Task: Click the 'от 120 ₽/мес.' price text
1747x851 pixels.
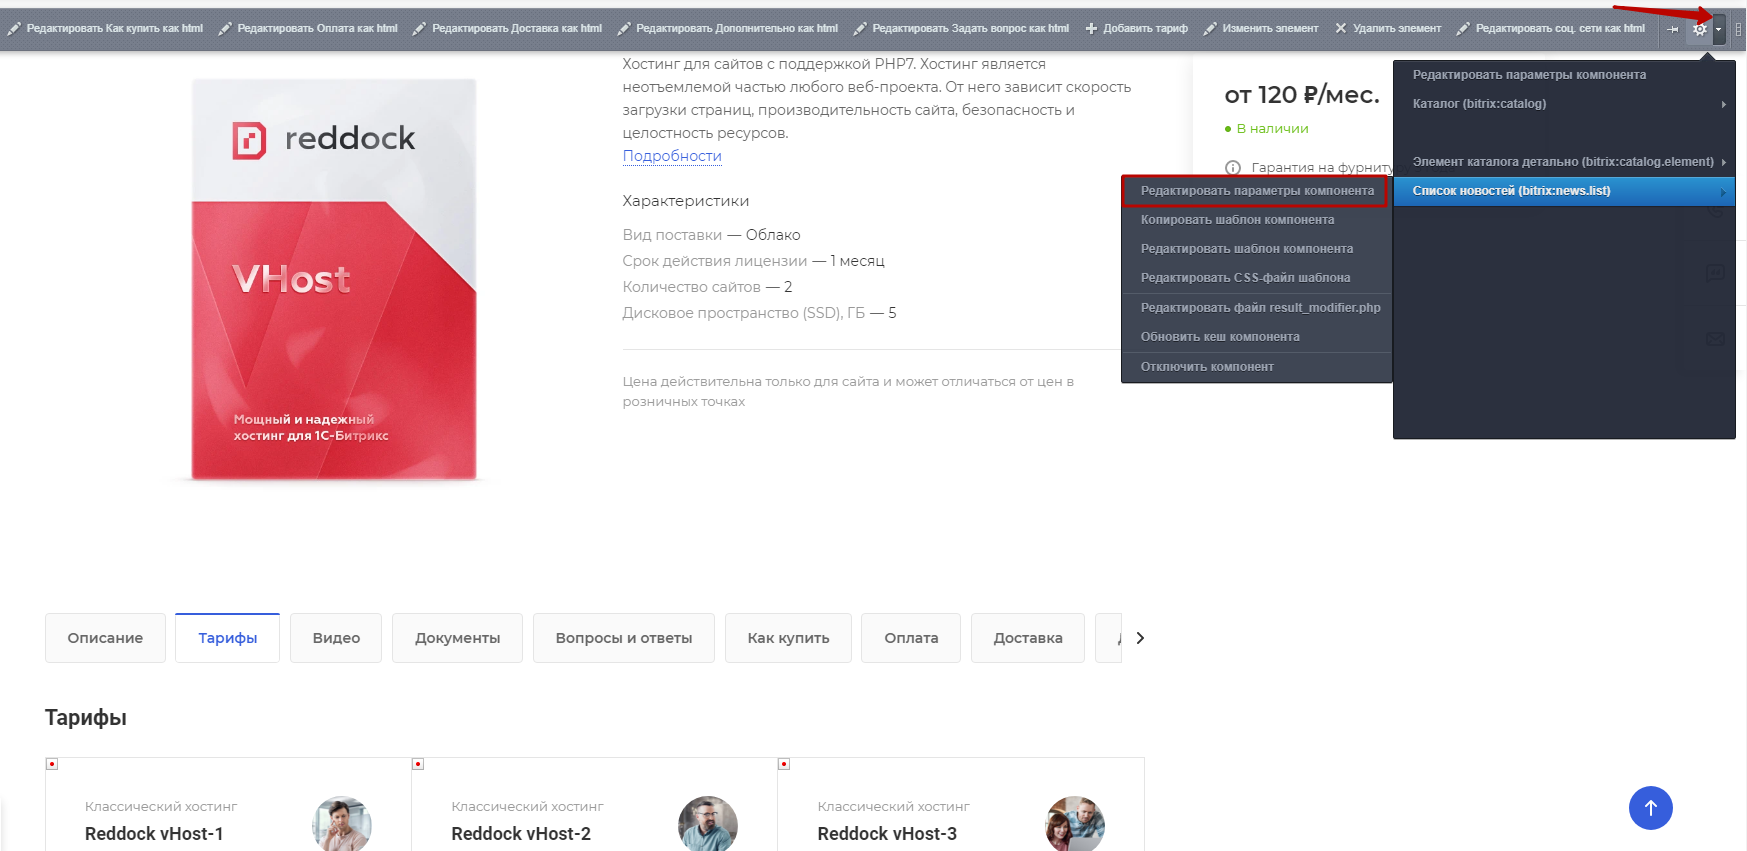Action: (x=1302, y=95)
